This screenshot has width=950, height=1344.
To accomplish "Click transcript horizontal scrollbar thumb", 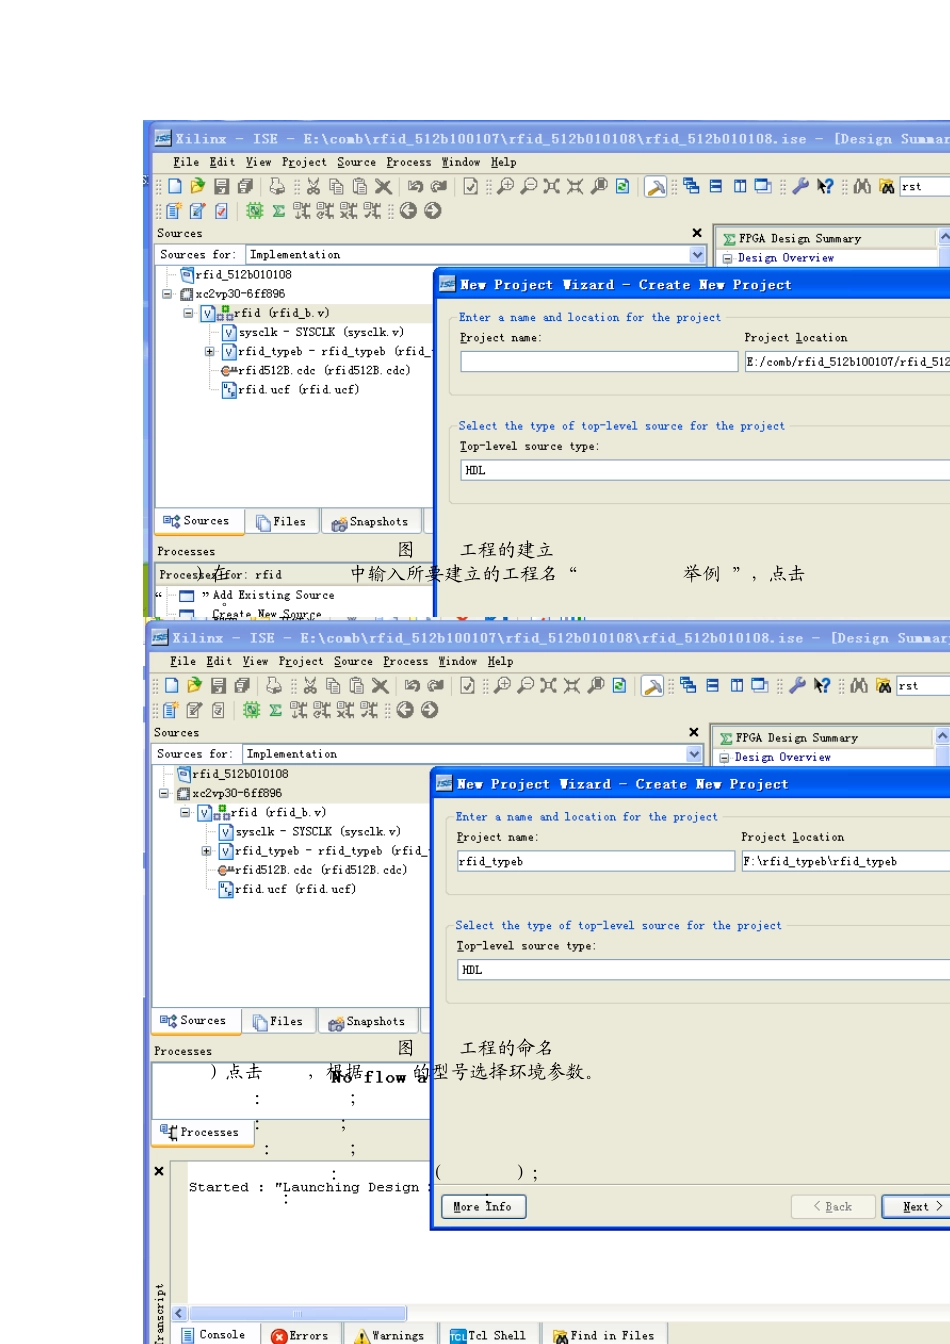I will pos(298,1313).
